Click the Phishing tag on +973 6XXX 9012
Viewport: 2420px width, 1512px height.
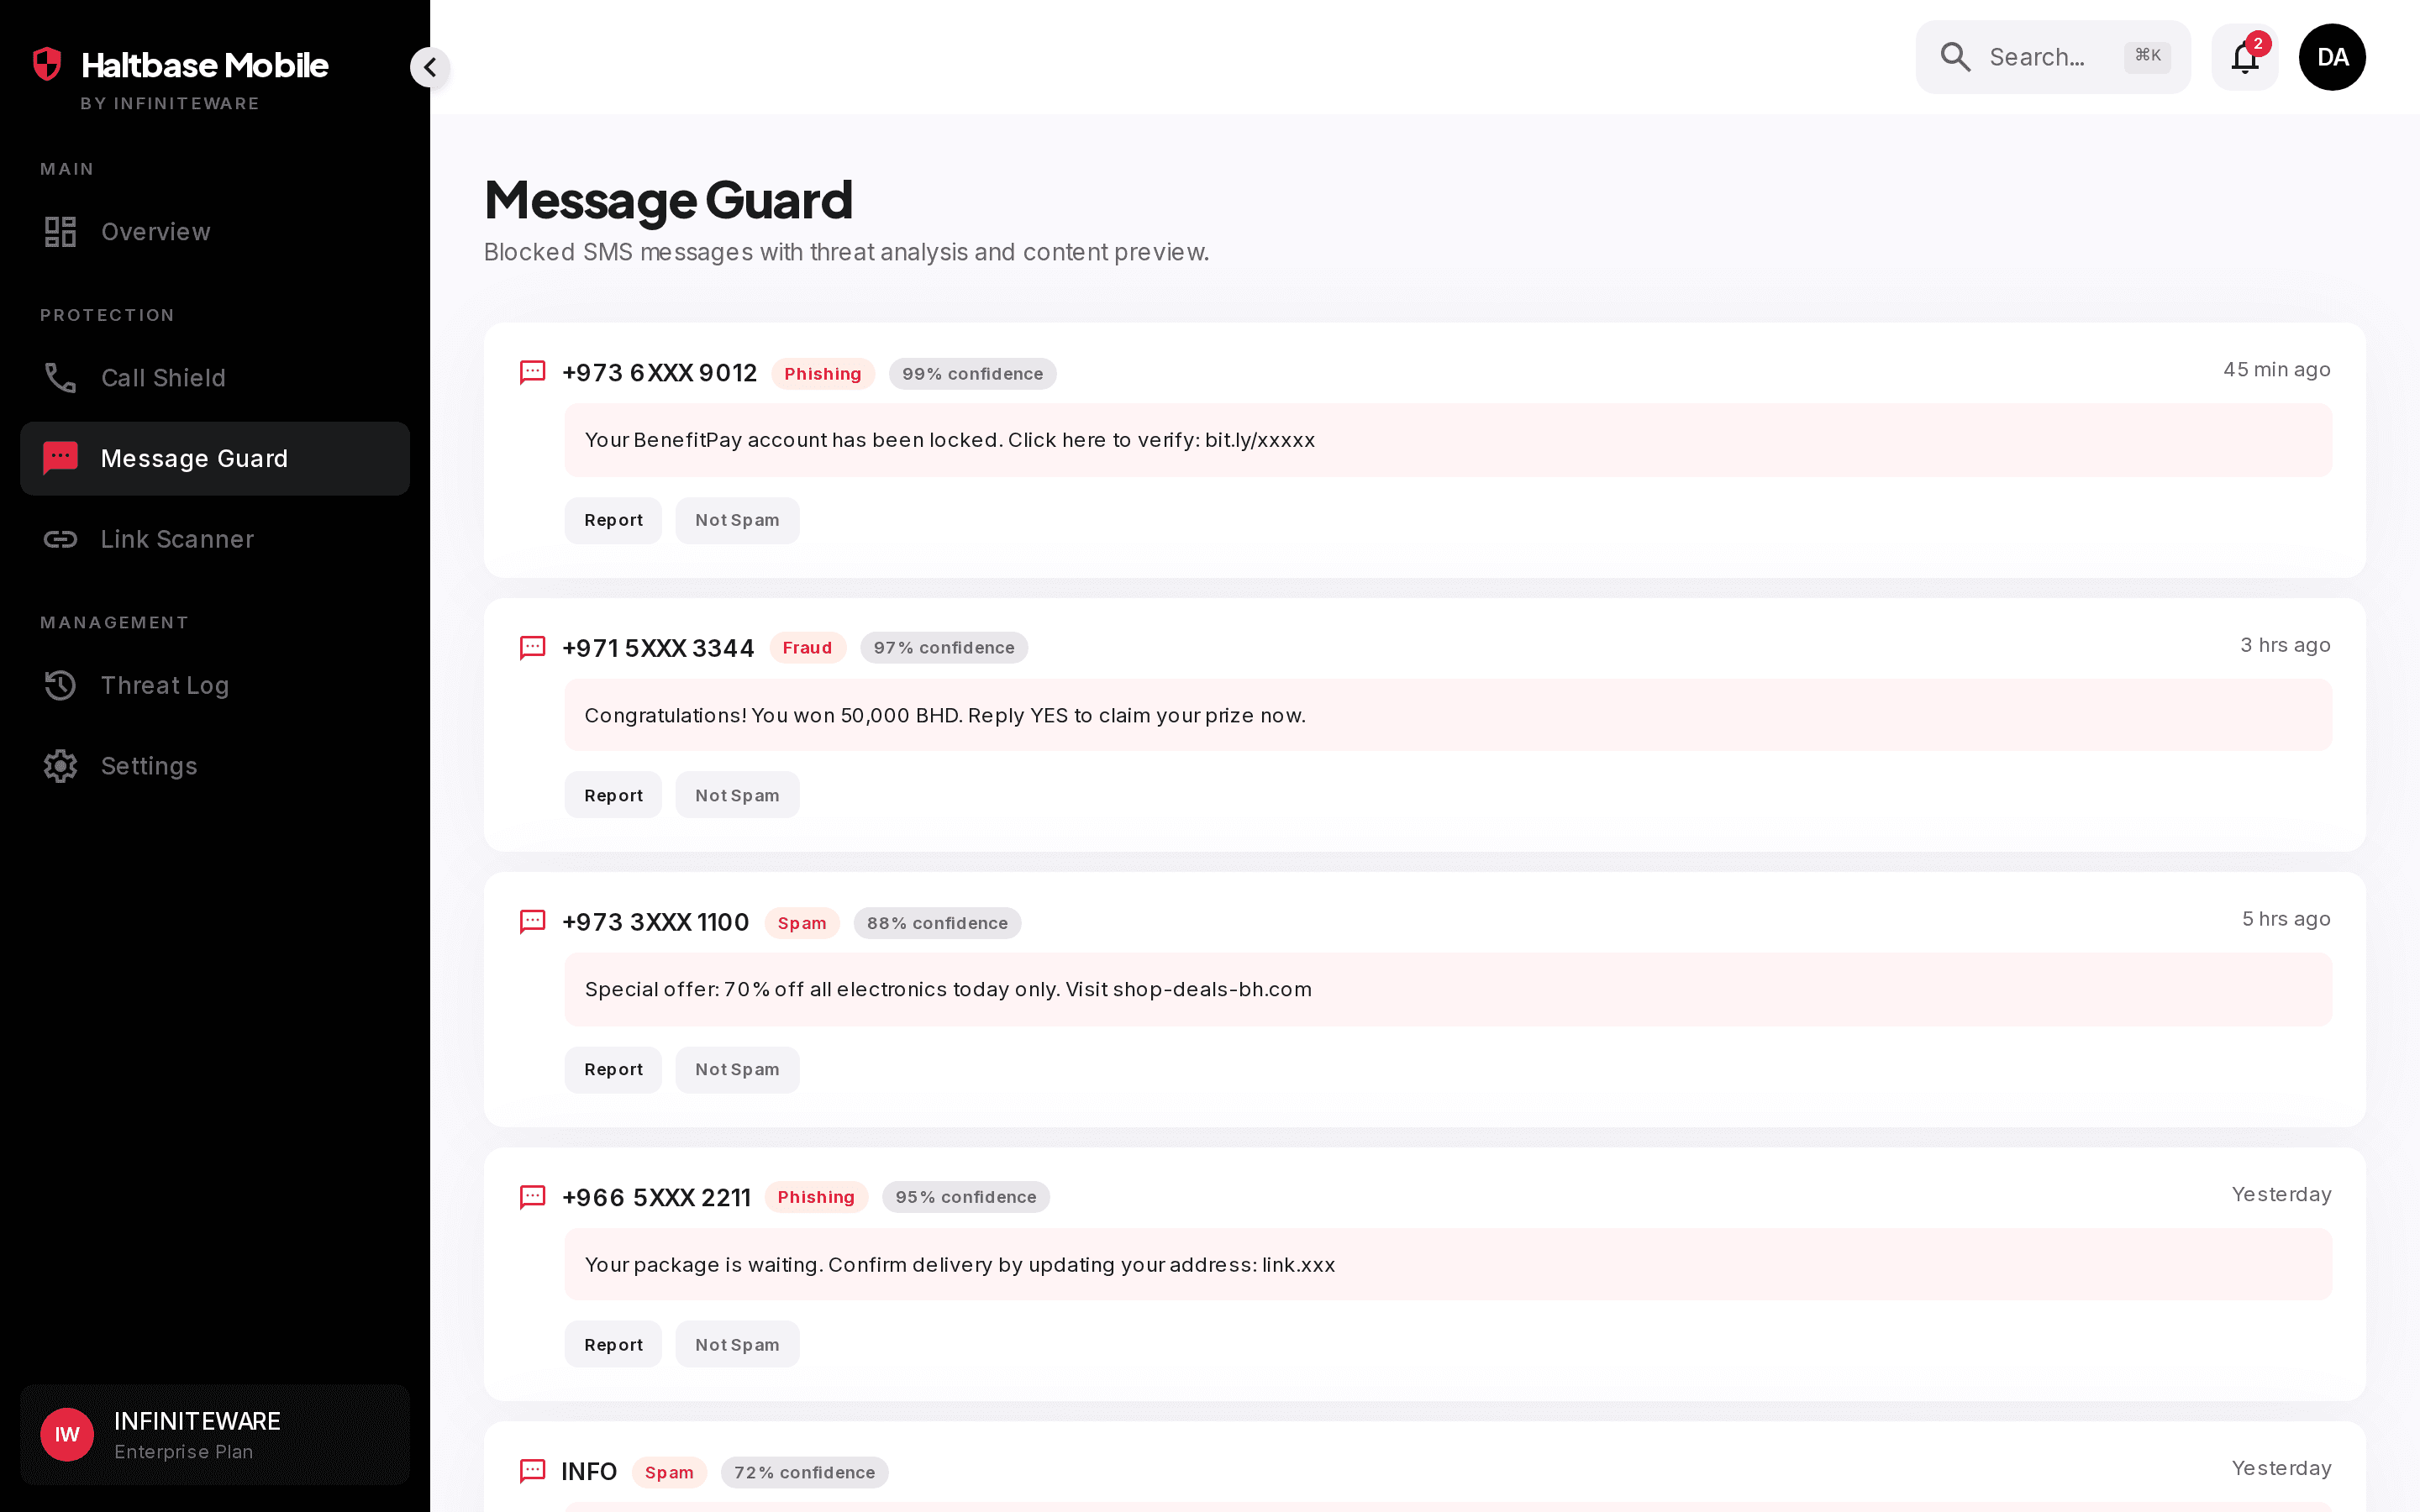(823, 374)
